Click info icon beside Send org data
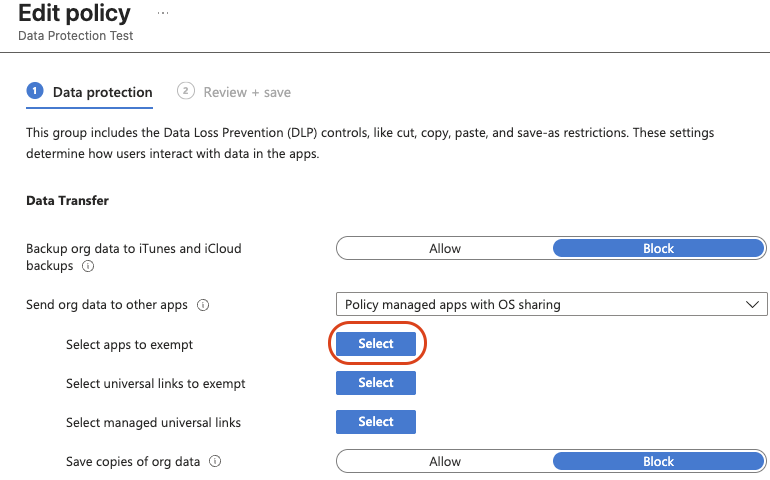Screen dimensions: 770x480 pos(204,305)
